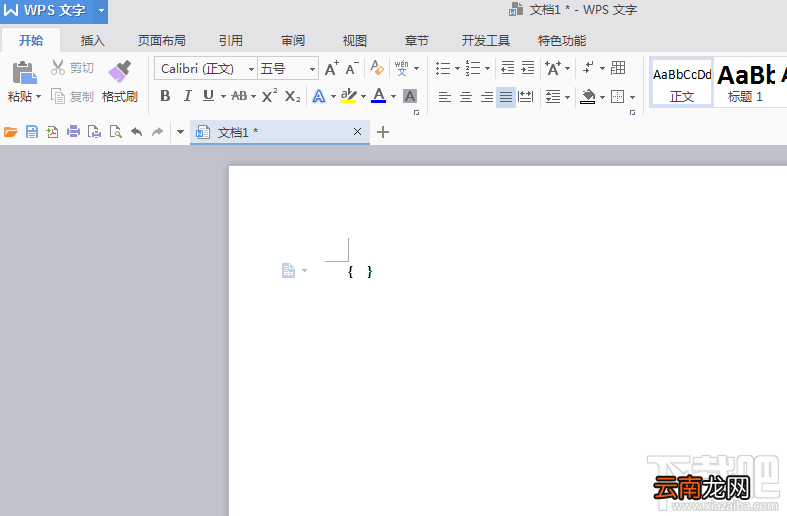Expand the Paste options arrow
The height and width of the screenshot is (516, 787).
tap(38, 96)
